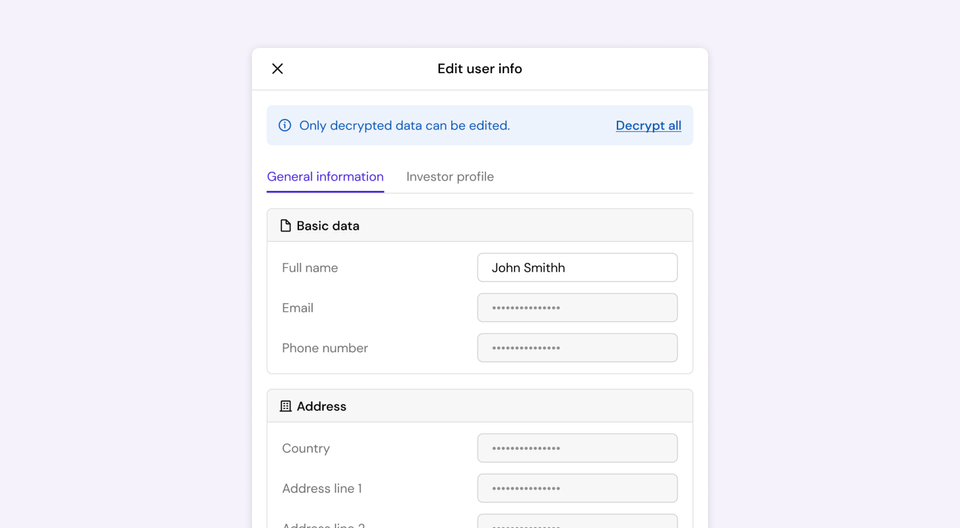Click the partially visible Address line 2 field
Screen dimensions: 960x528
coord(577,522)
